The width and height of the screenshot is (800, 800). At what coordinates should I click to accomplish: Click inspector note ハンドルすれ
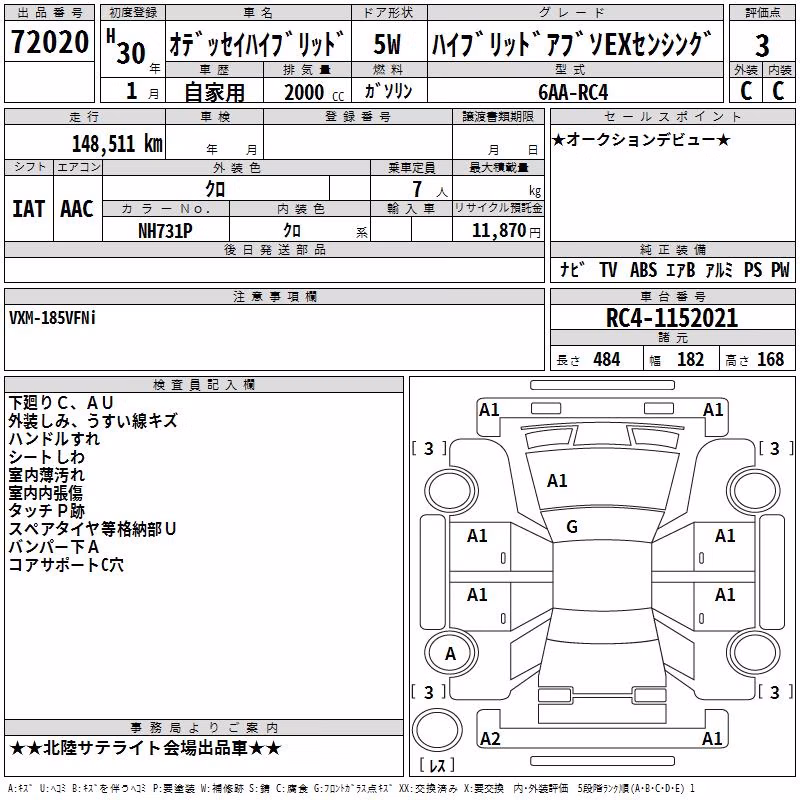point(54,439)
